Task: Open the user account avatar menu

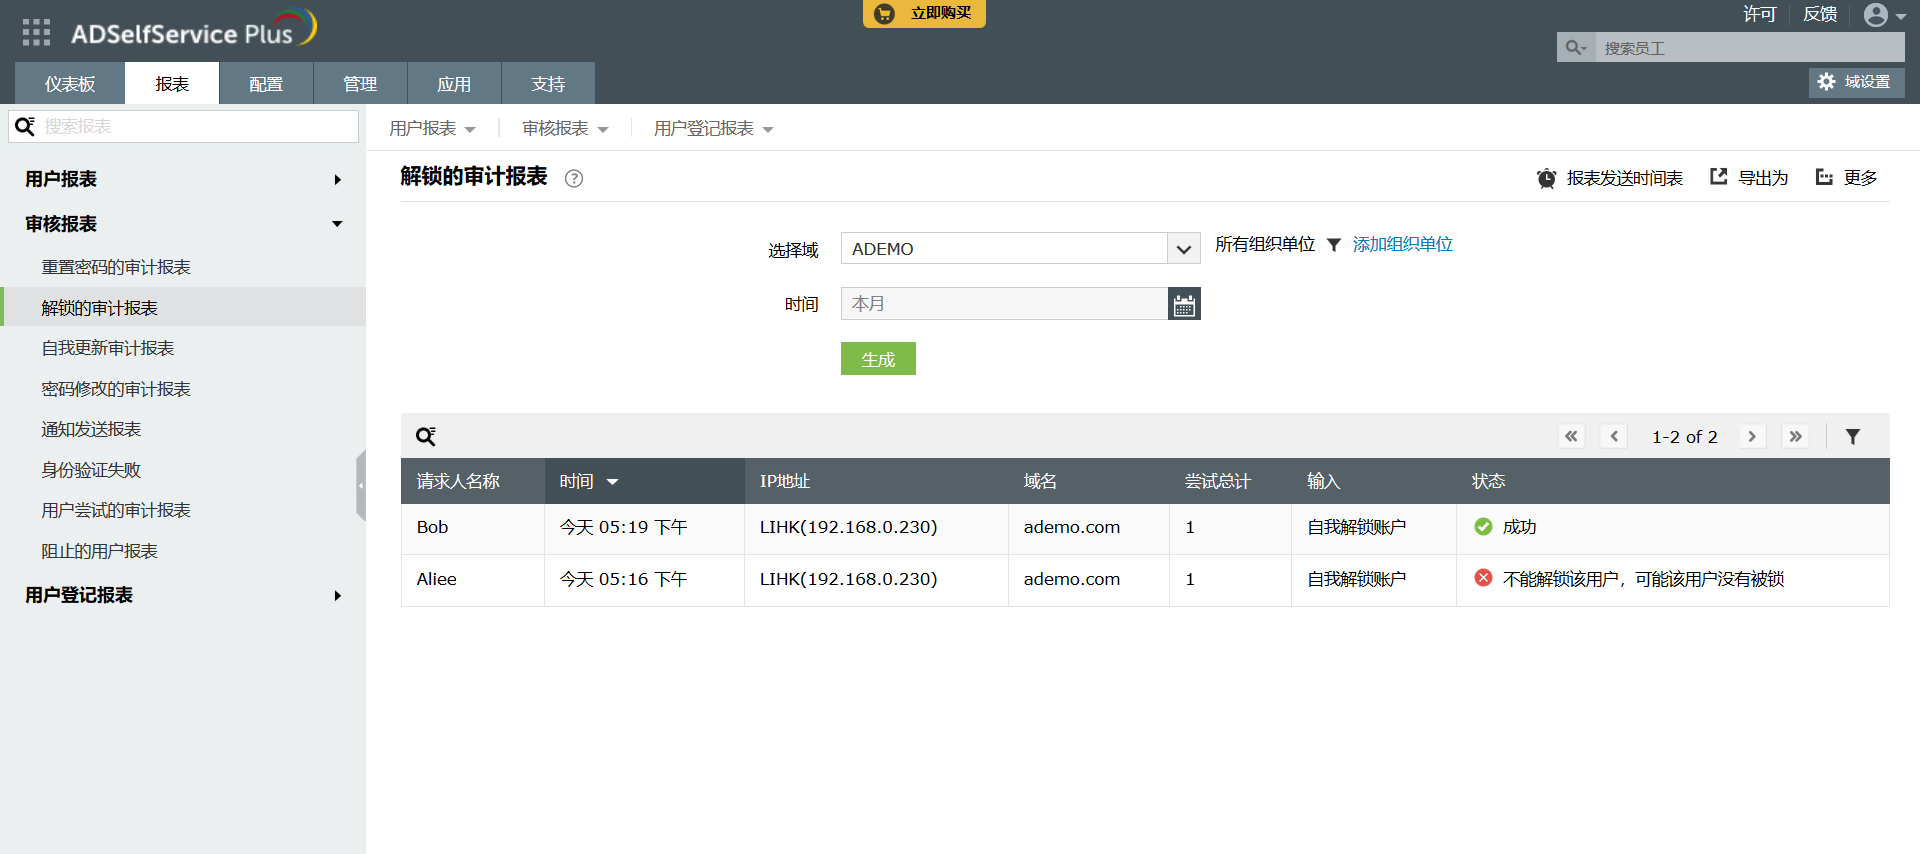Action: pyautogui.click(x=1883, y=15)
